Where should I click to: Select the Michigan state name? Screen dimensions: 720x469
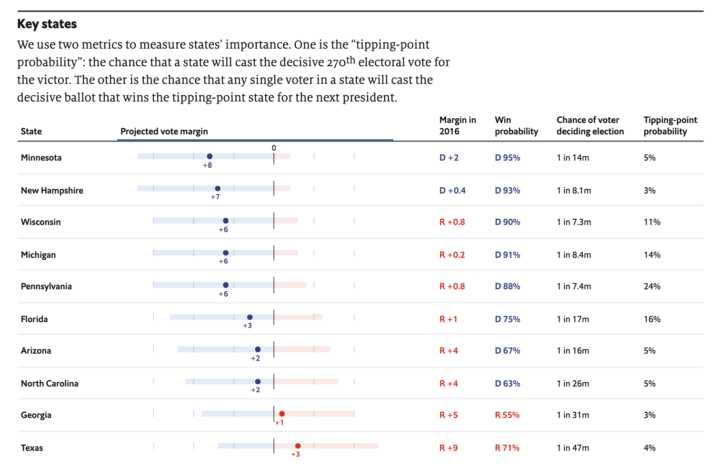point(38,255)
